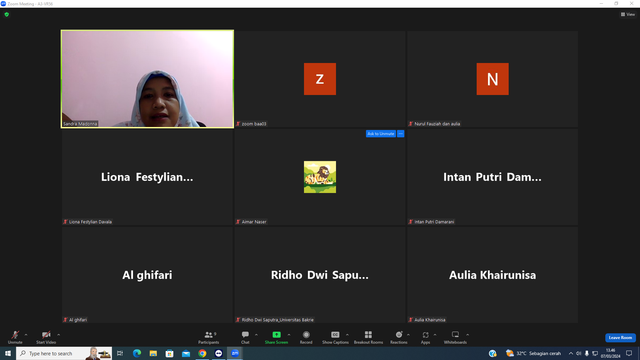The width and height of the screenshot is (640, 360).
Task: Open tray microphone icon
Action: pos(587,353)
